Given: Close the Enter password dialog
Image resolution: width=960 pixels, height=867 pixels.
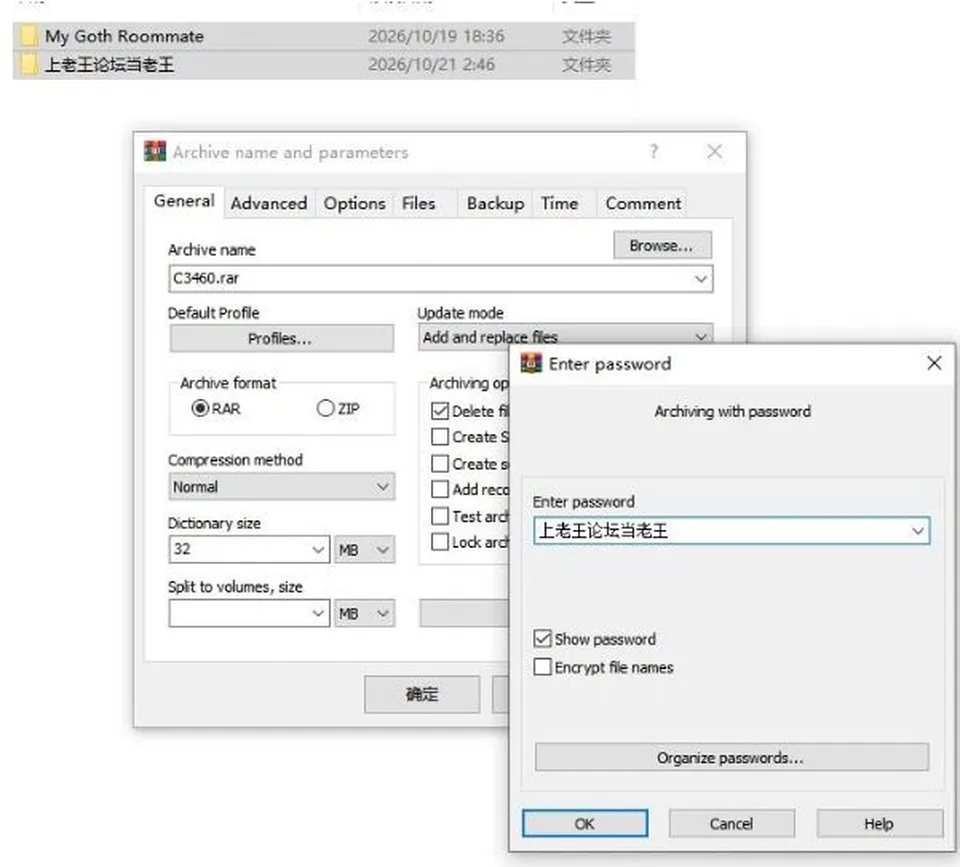Looking at the screenshot, I should point(934,363).
